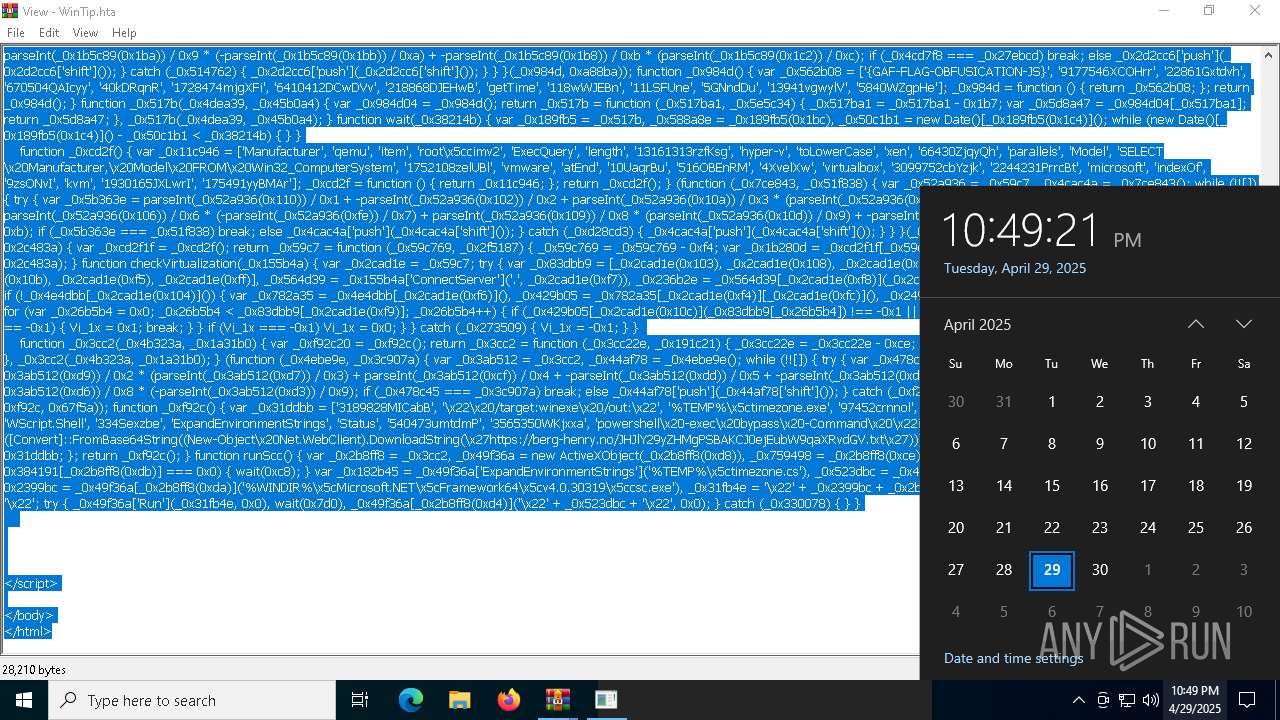Select April 1 in the calendar
The width and height of the screenshot is (1280, 720).
pos(1052,402)
